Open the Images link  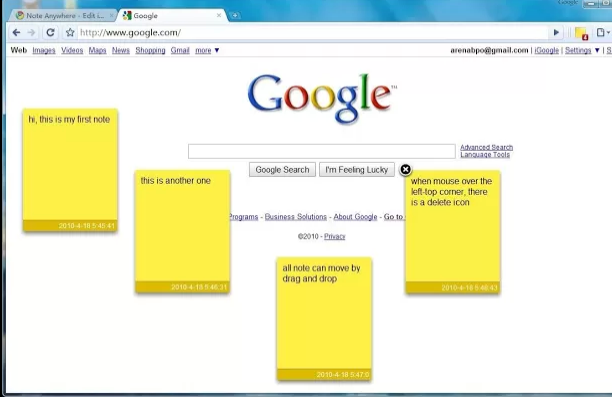pos(44,50)
